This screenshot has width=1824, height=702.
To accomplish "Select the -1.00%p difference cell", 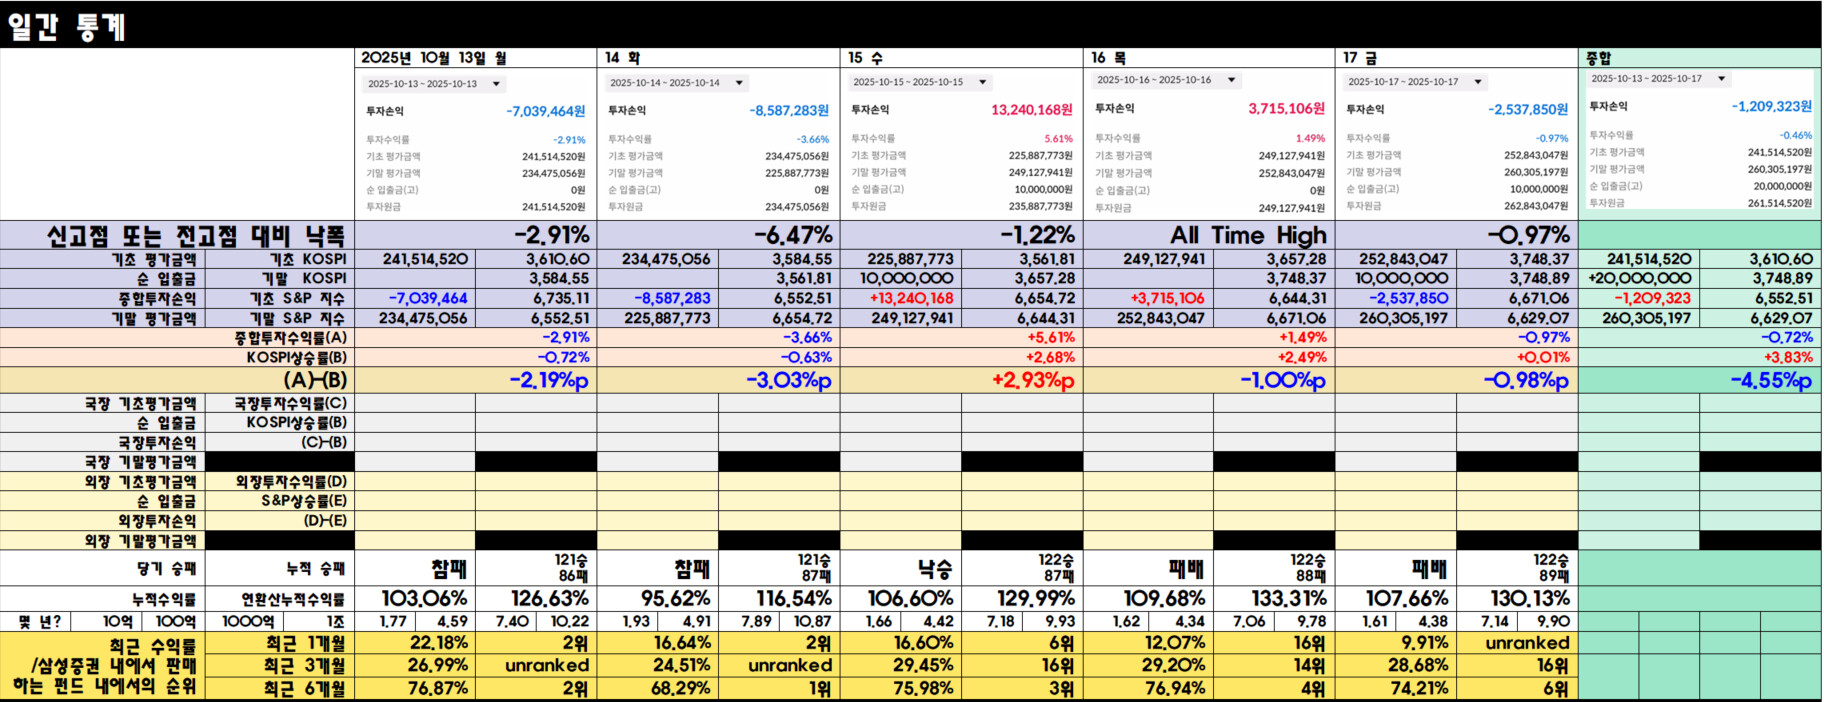I will pos(1209,381).
